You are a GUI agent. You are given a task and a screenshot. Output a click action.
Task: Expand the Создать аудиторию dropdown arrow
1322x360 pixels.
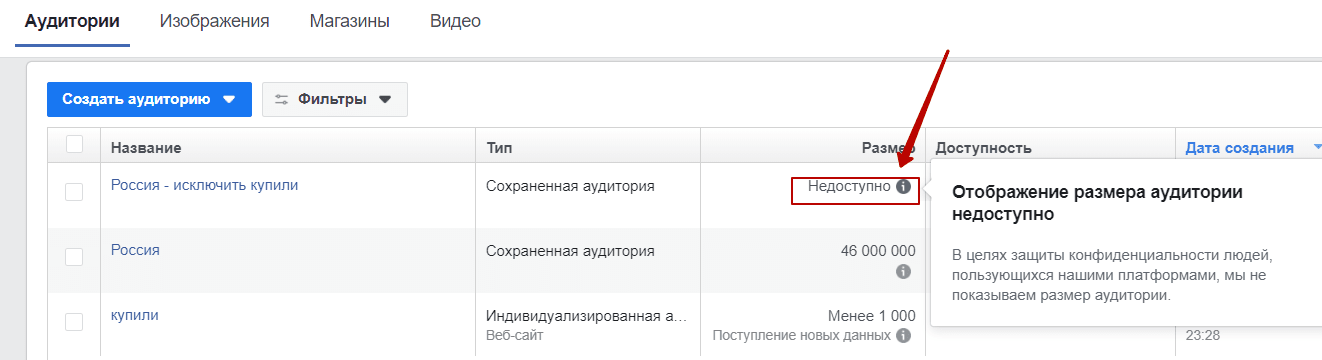click(x=229, y=99)
